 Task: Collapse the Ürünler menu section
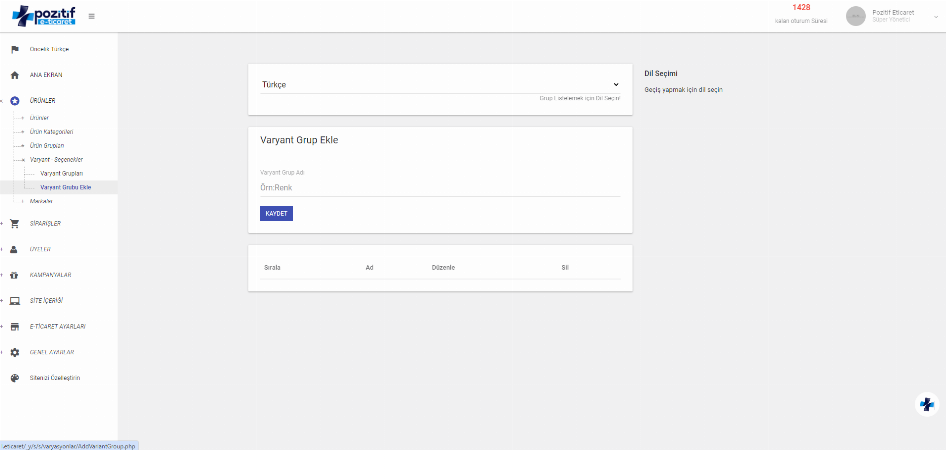[x=42, y=101]
